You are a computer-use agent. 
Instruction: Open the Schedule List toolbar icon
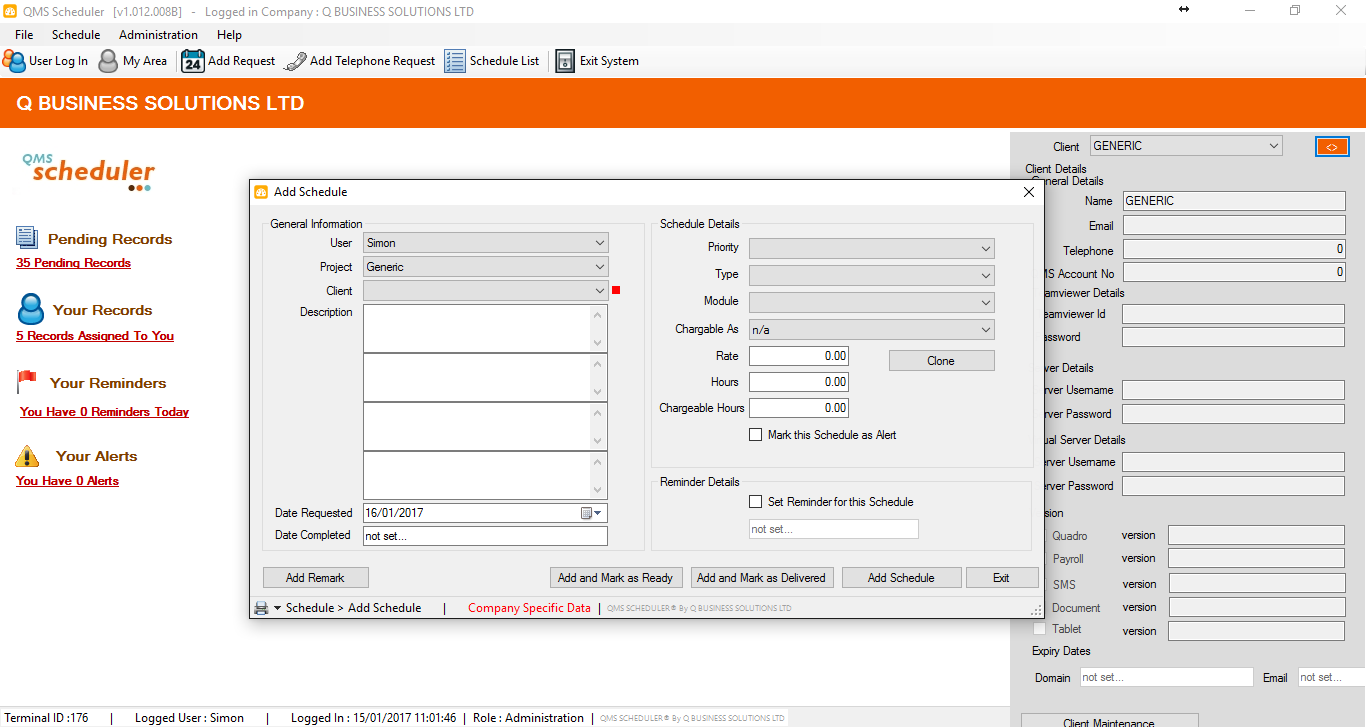click(455, 61)
